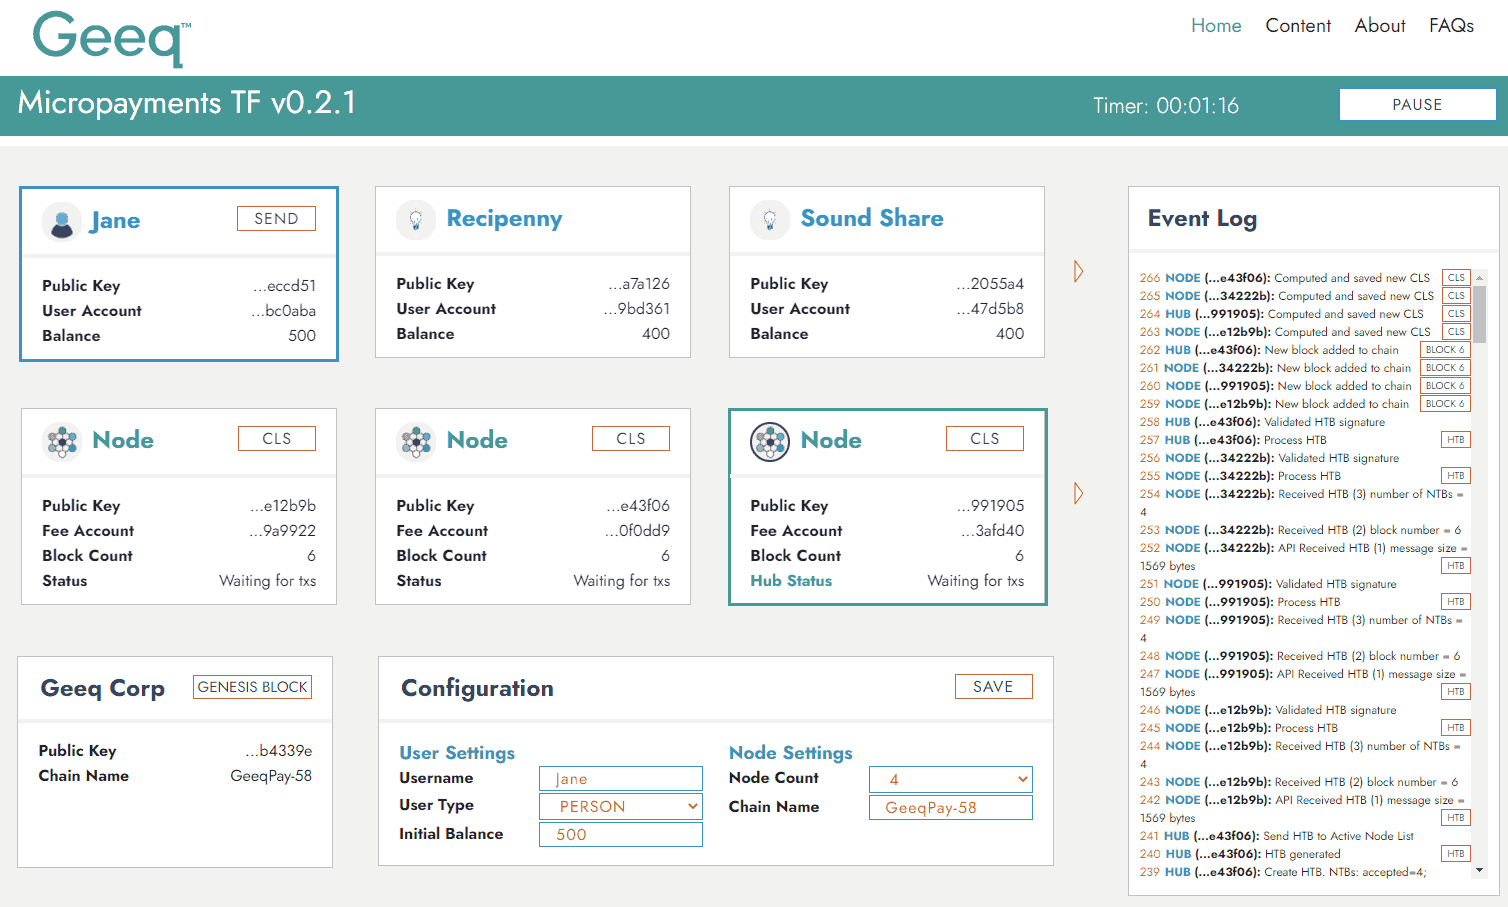The image size is (1508, 907).
Task: Click the Initial Balance input field
Action: click(x=621, y=835)
